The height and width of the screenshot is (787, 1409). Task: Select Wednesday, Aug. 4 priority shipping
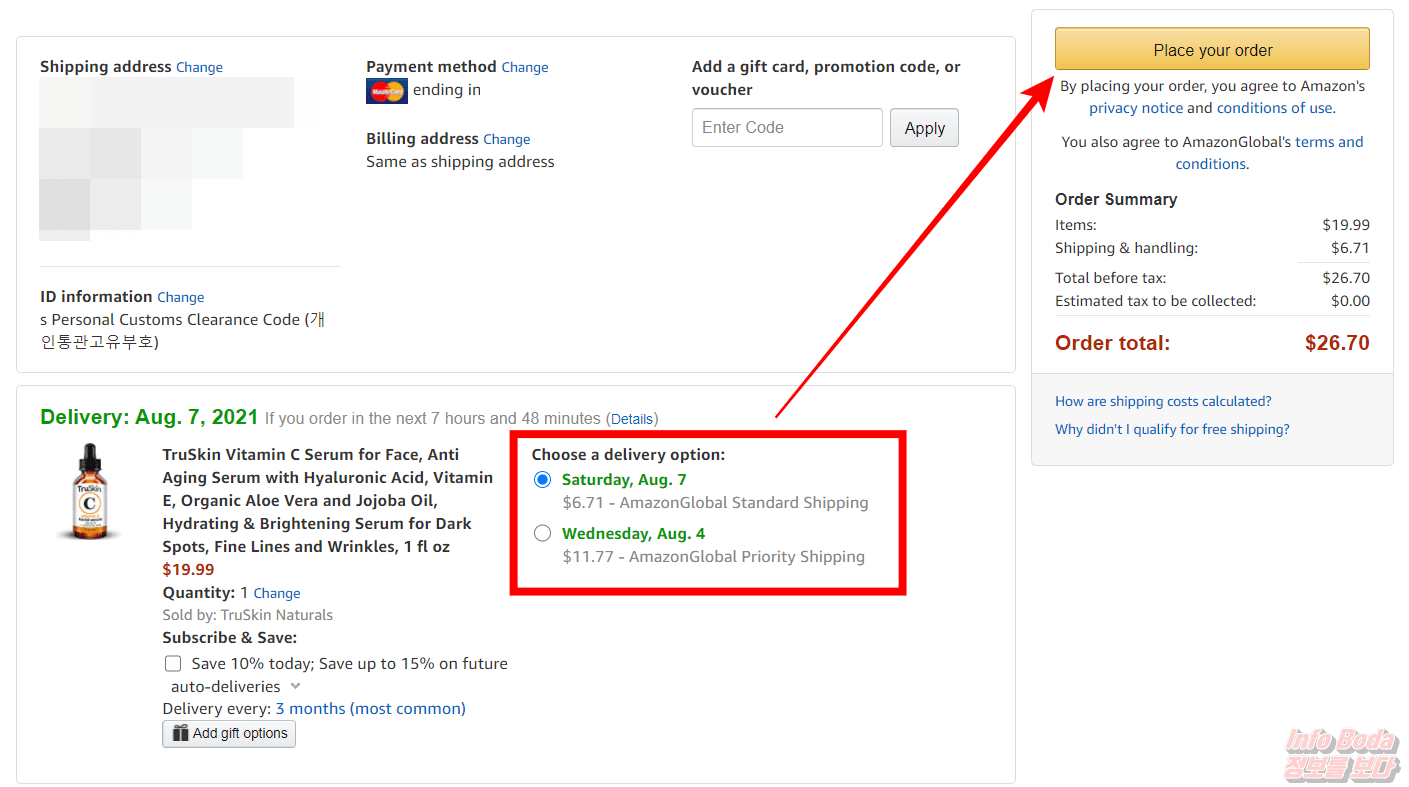[x=542, y=534]
